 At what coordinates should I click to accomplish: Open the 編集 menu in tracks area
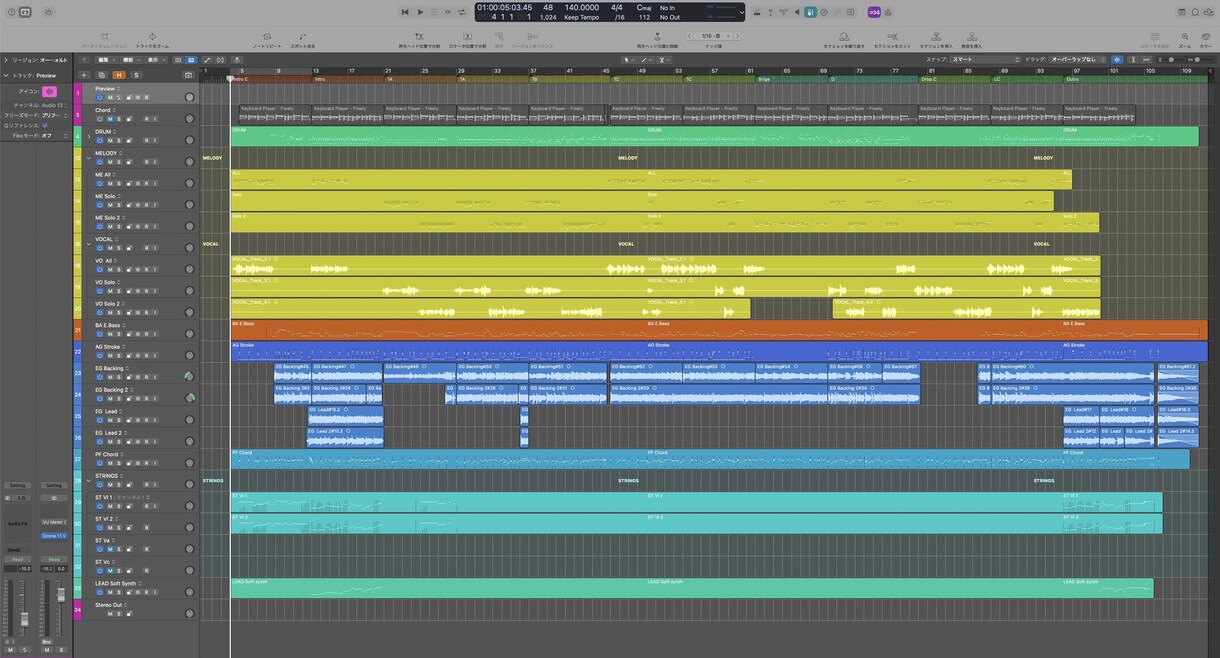(x=106, y=60)
